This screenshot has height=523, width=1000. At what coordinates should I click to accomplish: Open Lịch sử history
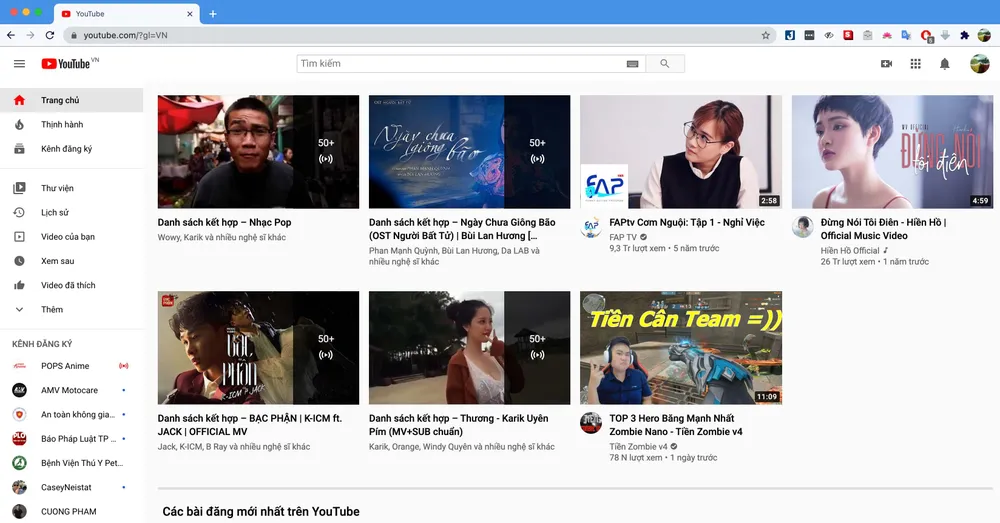71,212
